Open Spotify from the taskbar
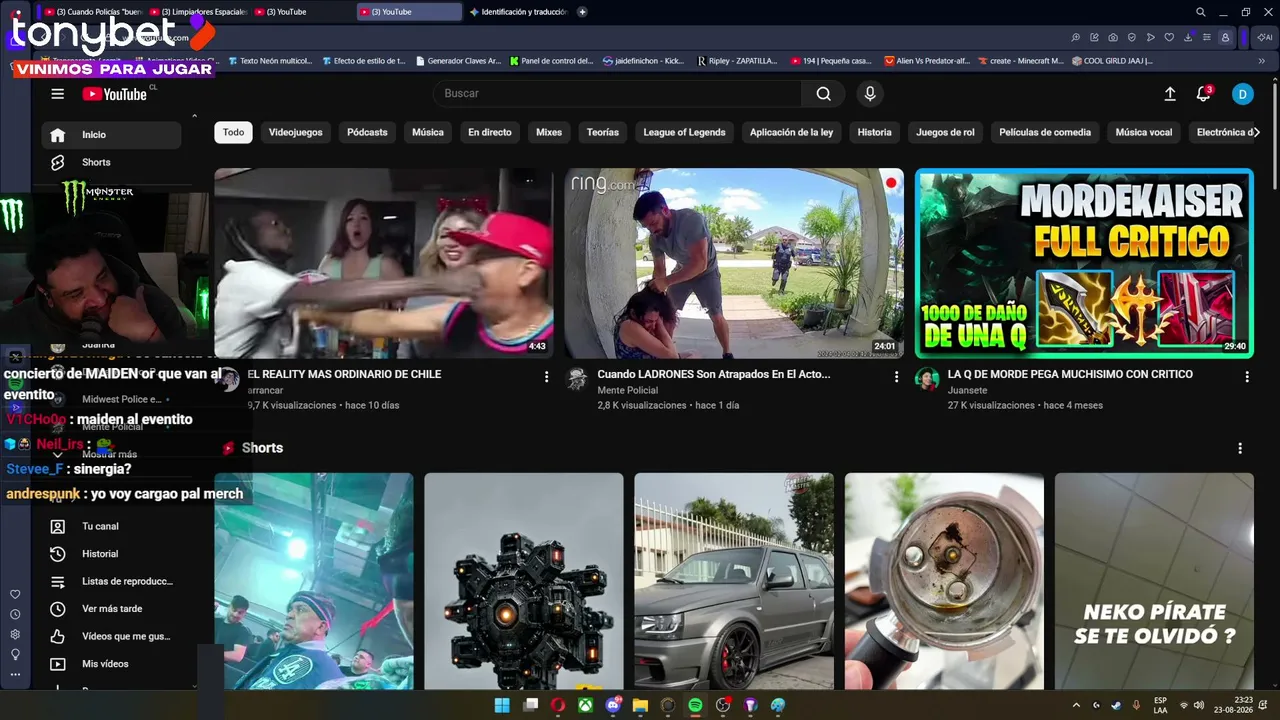Screen dimensions: 1280x720 click(695, 705)
